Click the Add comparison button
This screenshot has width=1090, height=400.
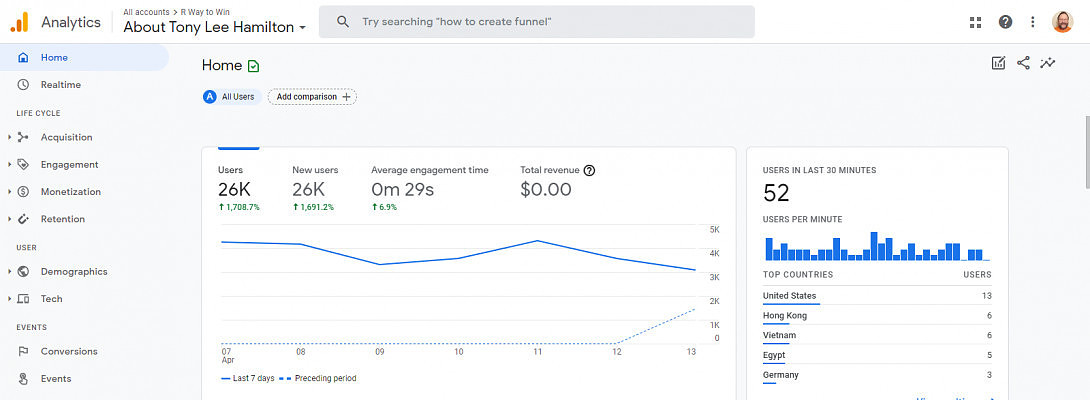312,97
